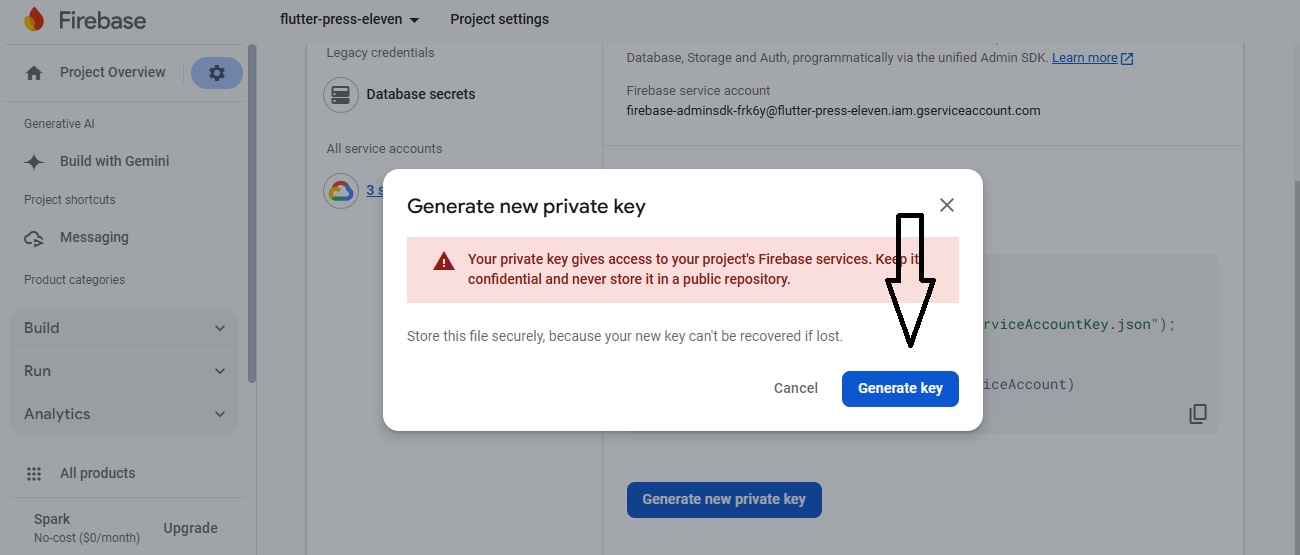Click the Generate key button
Viewport: 1300px width, 555px height.
[900, 388]
